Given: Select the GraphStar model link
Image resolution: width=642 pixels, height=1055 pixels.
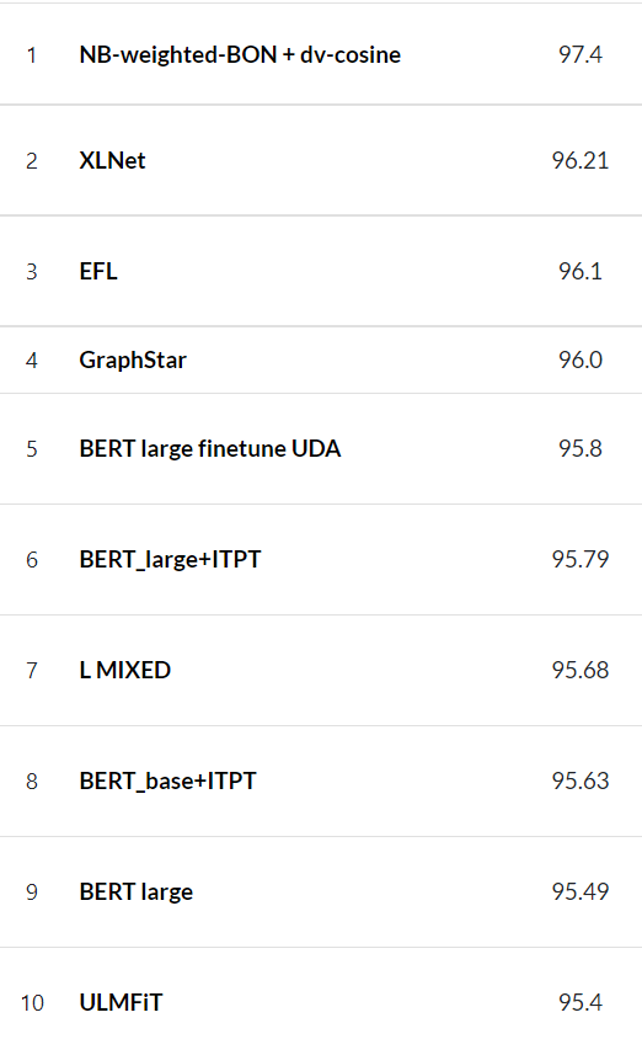Looking at the screenshot, I should point(133,360).
